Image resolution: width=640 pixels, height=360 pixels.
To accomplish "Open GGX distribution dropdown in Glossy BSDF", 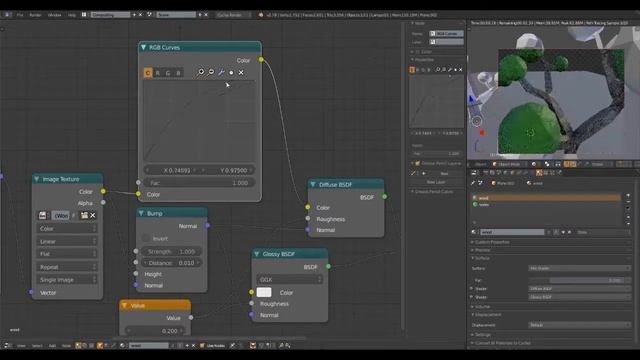I will [289, 280].
